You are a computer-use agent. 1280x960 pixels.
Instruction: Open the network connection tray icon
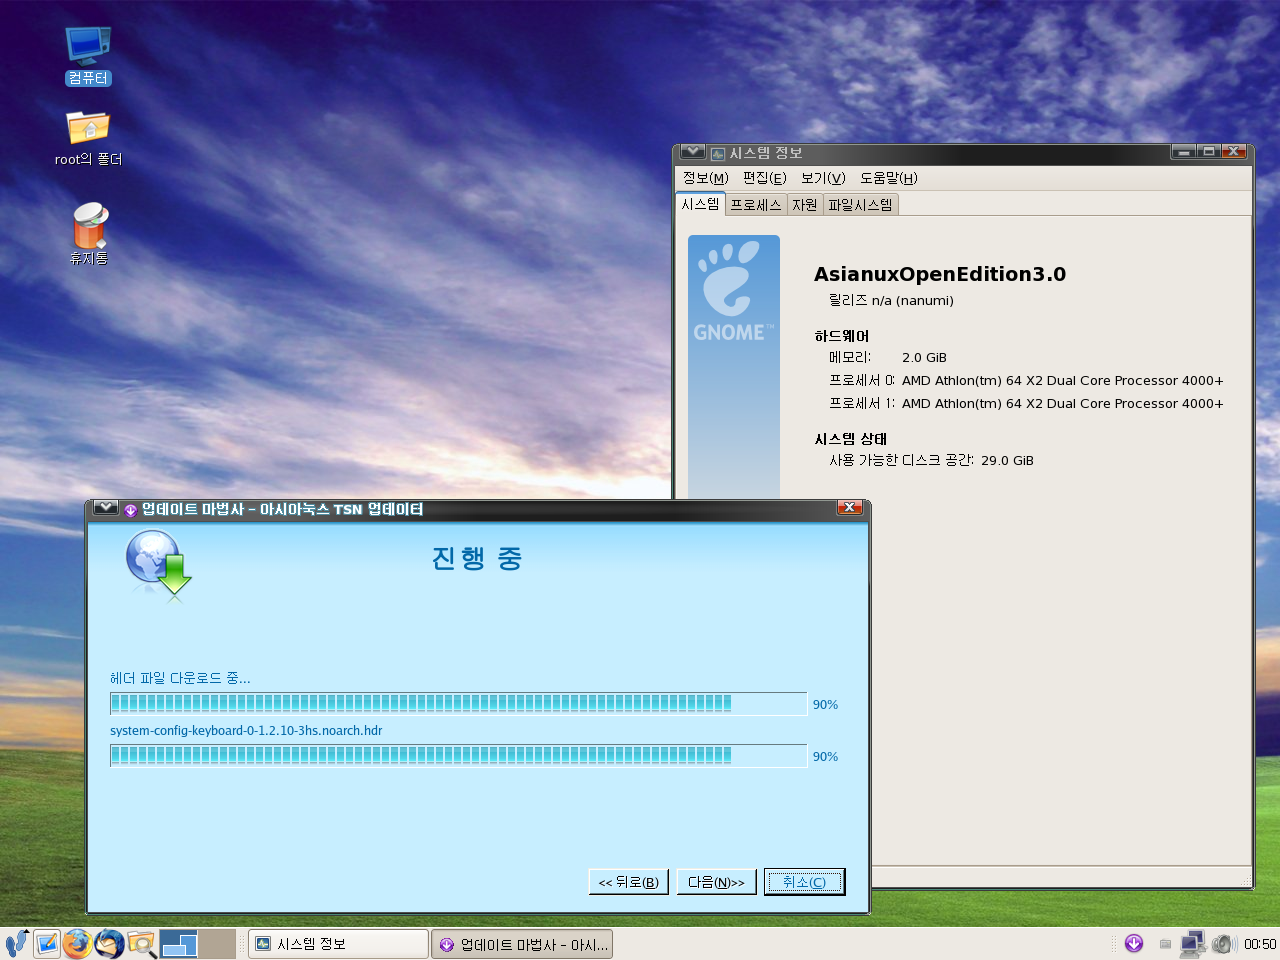(1193, 943)
